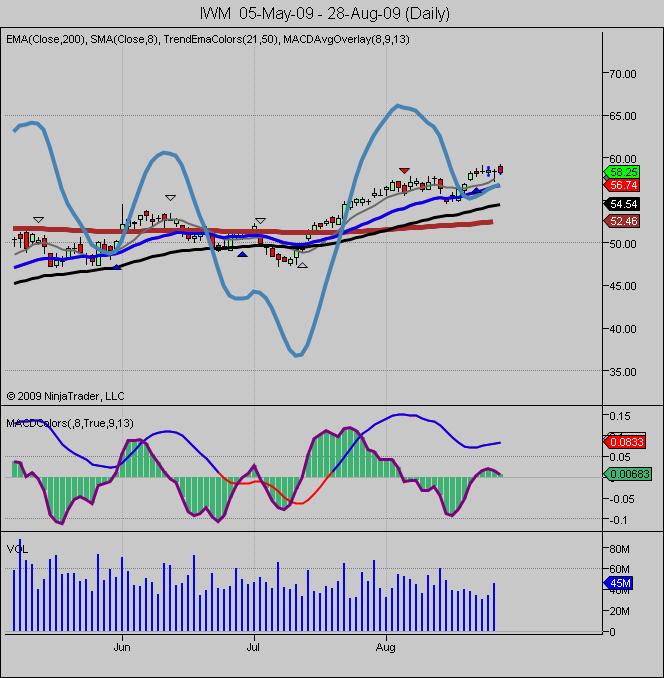
Task: Click the 45.00 price axis label
Action: tap(622, 286)
